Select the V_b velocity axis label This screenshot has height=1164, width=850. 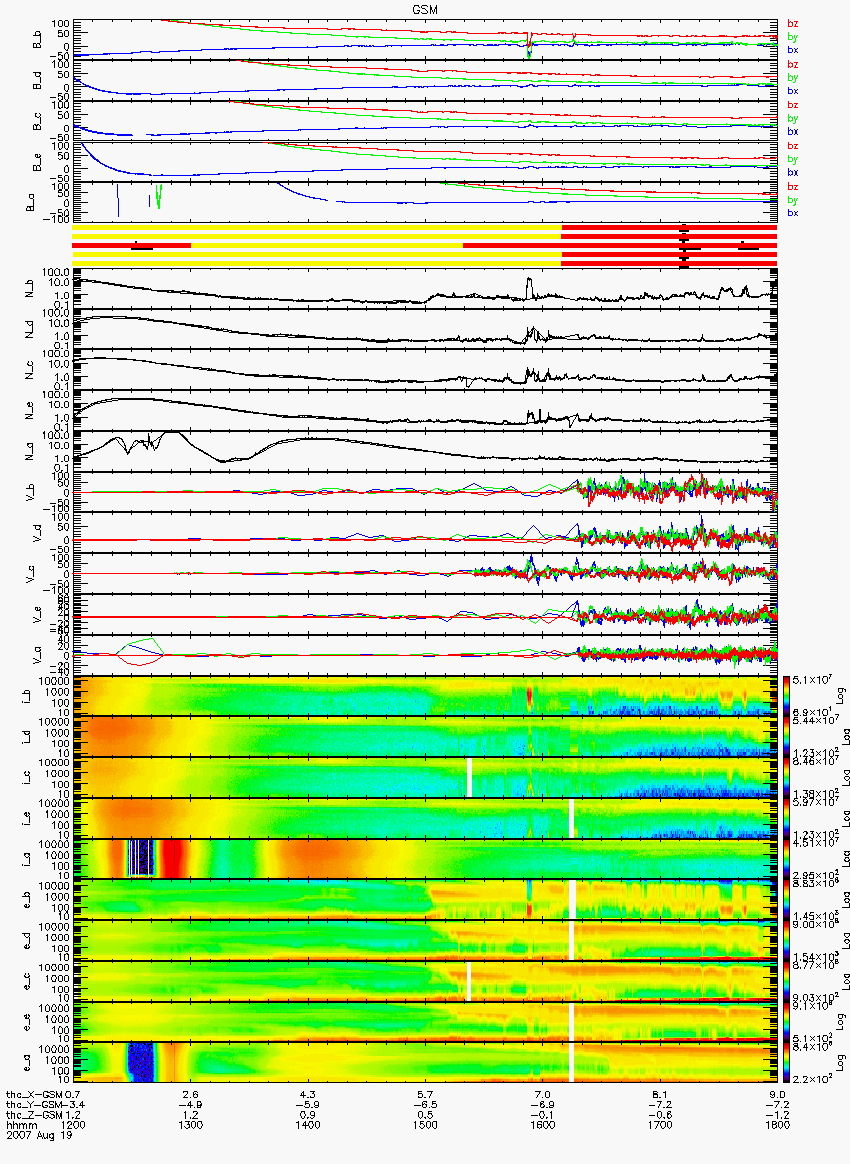(x=31, y=491)
